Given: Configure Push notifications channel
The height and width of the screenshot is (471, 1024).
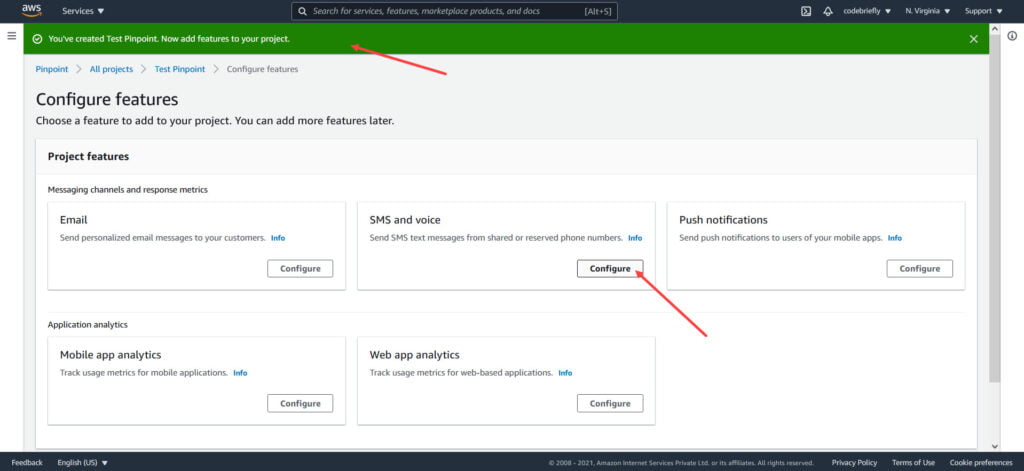Looking at the screenshot, I should coord(920,268).
